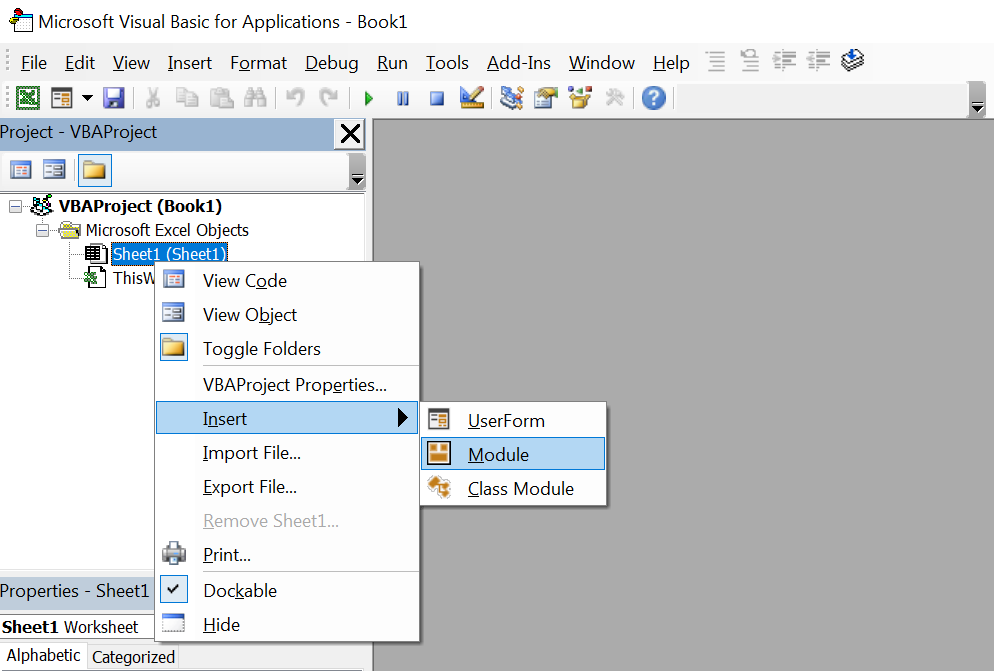Click the Save icon on the toolbar
Image resolution: width=994 pixels, height=671 pixels.
pos(113,98)
